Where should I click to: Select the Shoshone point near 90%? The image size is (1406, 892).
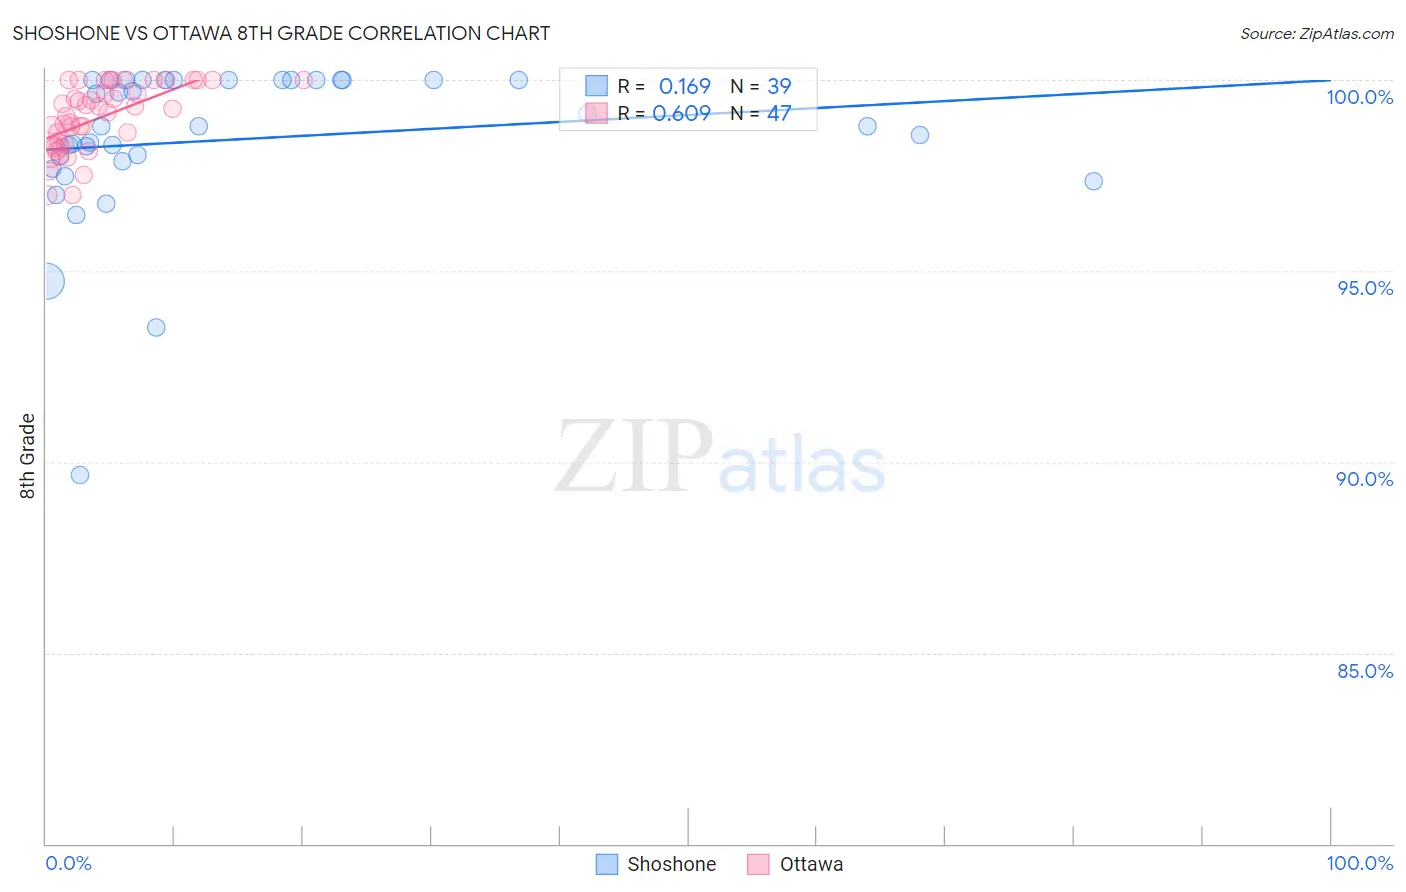point(80,475)
